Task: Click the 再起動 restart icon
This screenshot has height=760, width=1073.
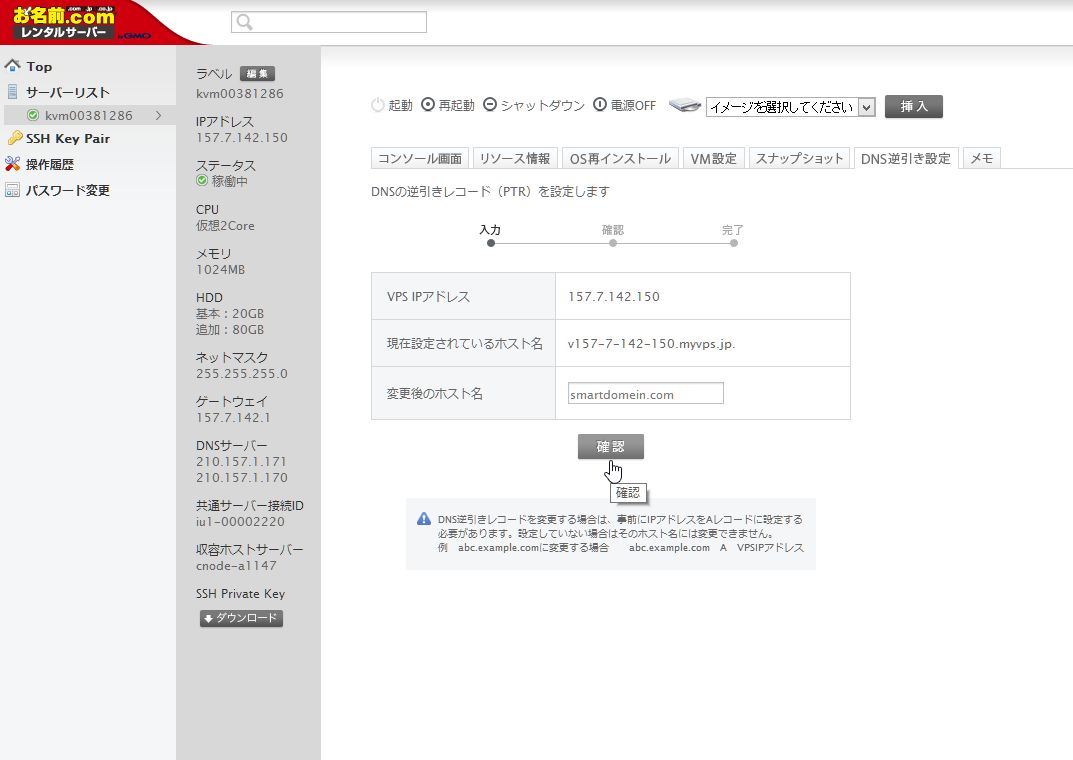Action: [428, 105]
